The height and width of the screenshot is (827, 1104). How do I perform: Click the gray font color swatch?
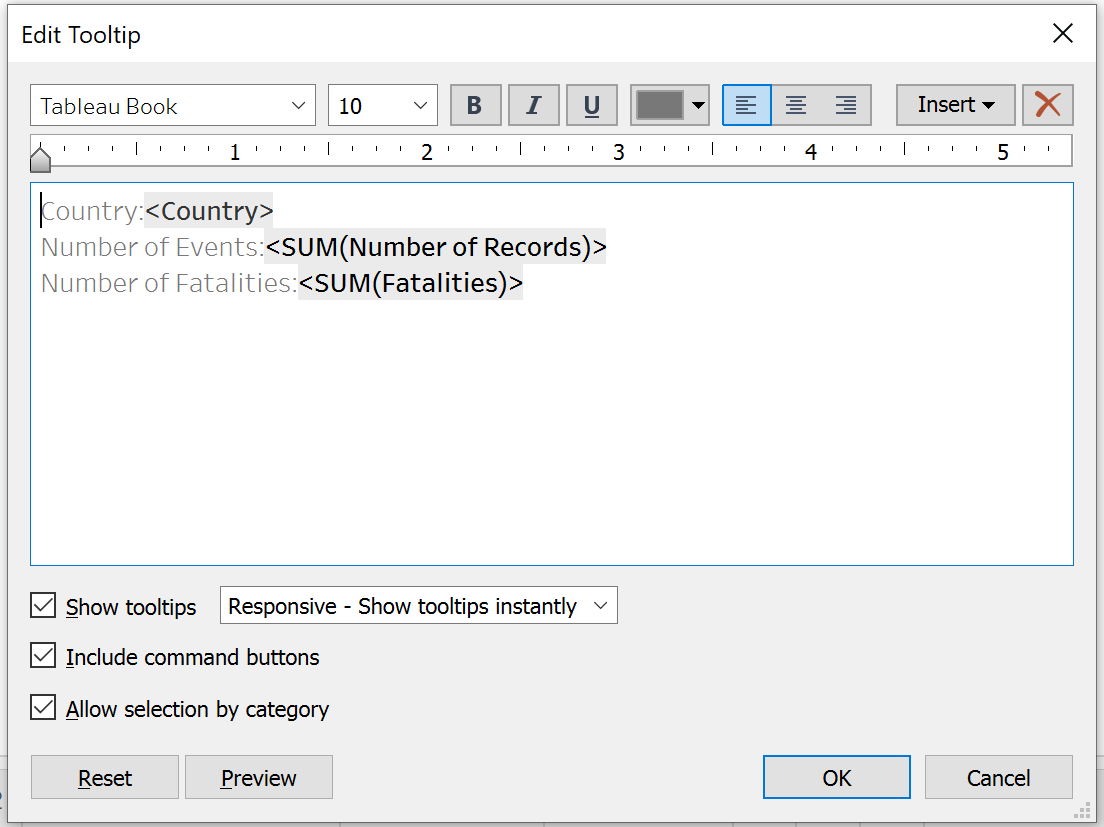(660, 105)
